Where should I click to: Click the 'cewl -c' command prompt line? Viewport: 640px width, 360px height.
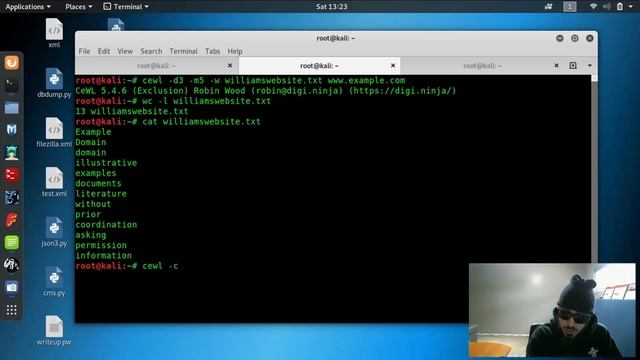[x=127, y=266]
